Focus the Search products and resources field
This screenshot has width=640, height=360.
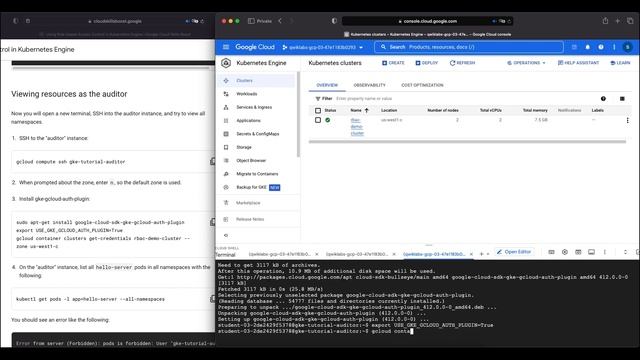(x=469, y=47)
